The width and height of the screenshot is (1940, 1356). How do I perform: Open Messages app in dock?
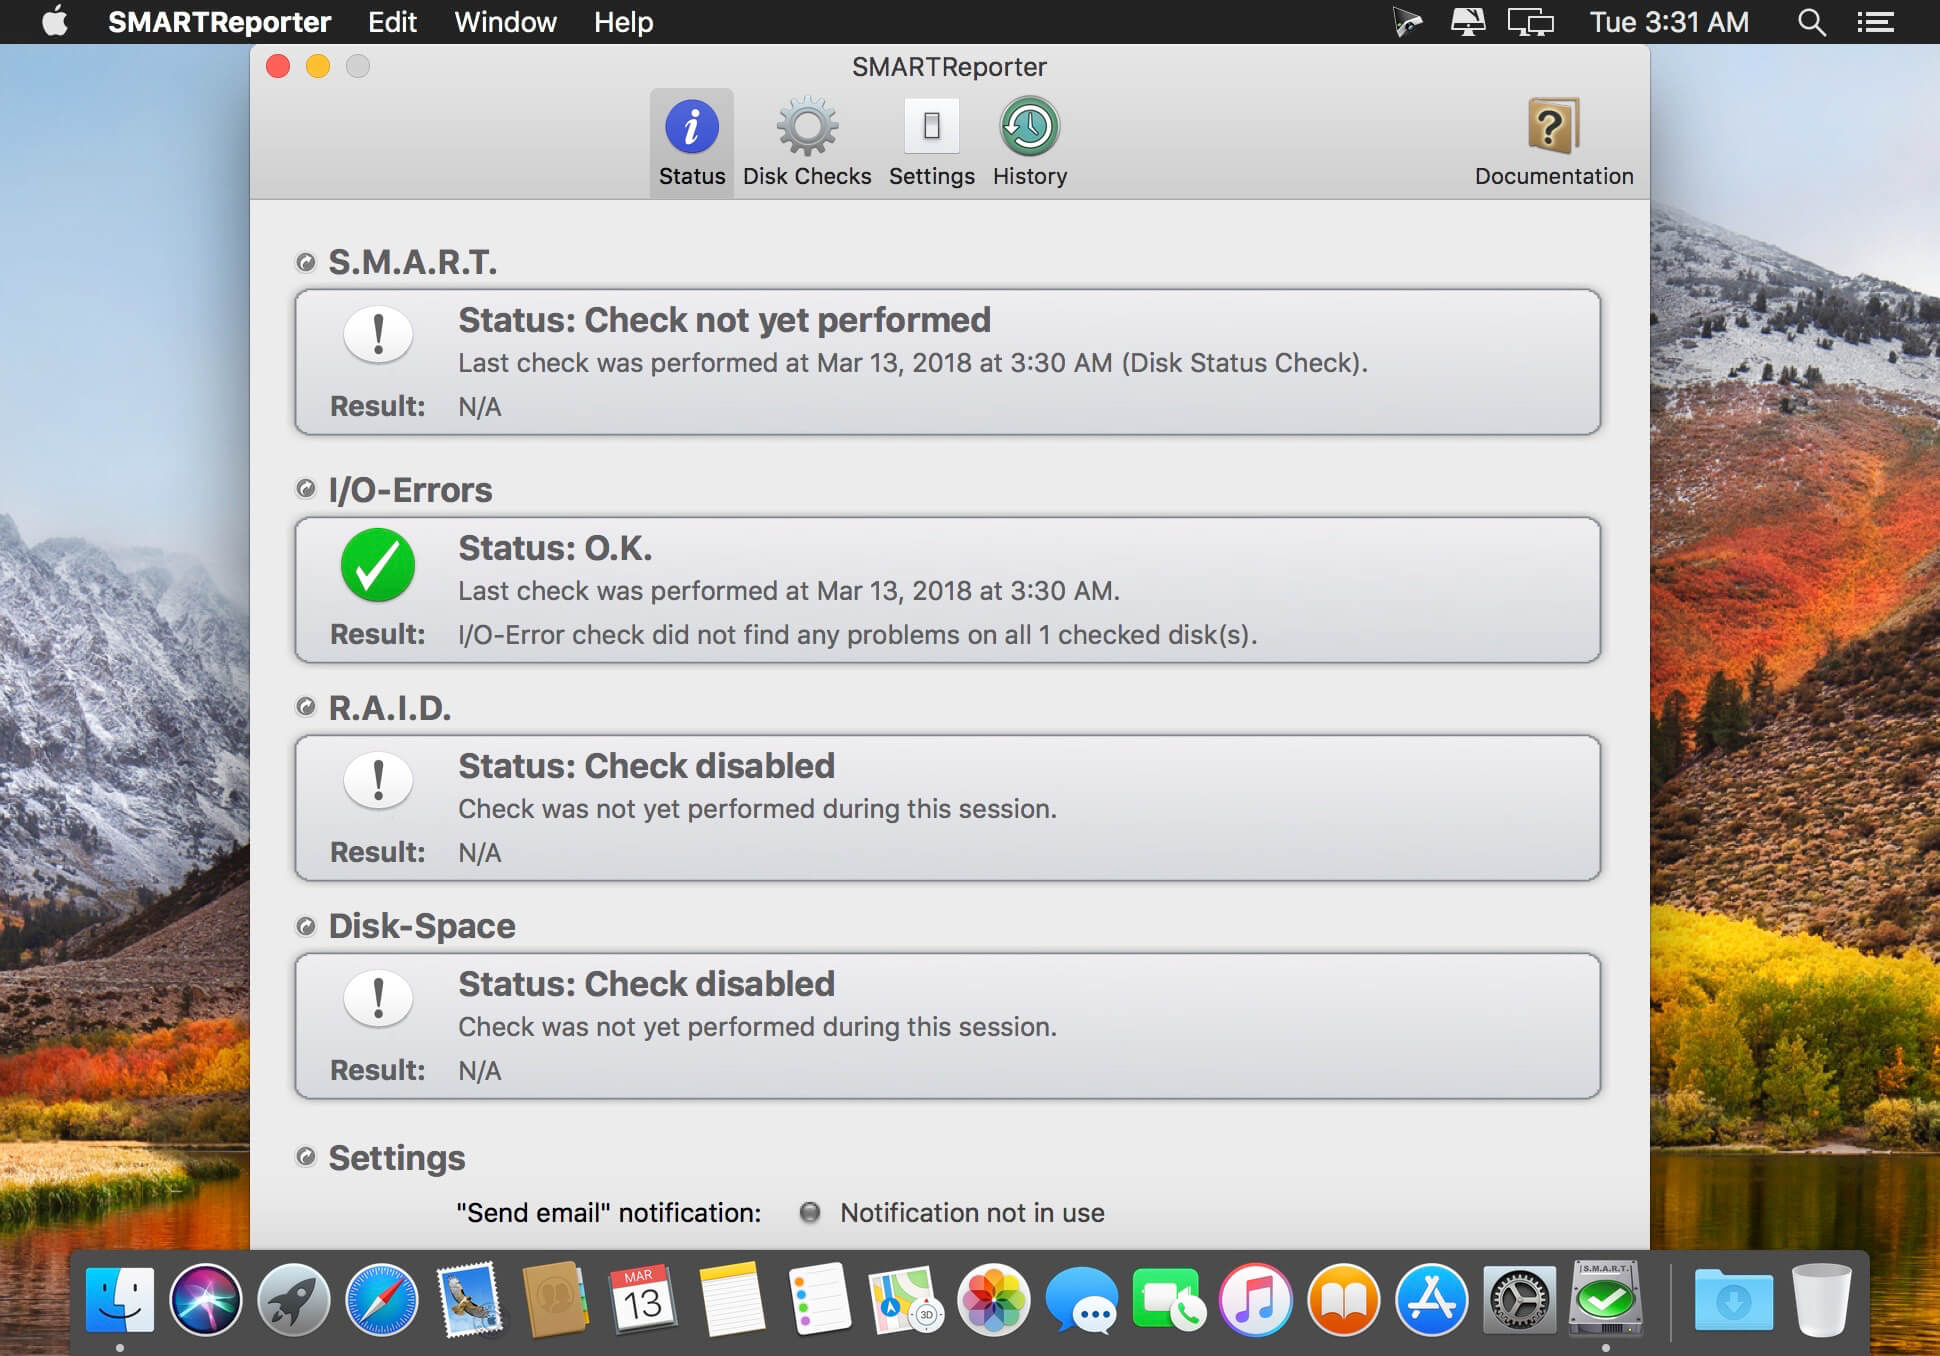(1081, 1300)
